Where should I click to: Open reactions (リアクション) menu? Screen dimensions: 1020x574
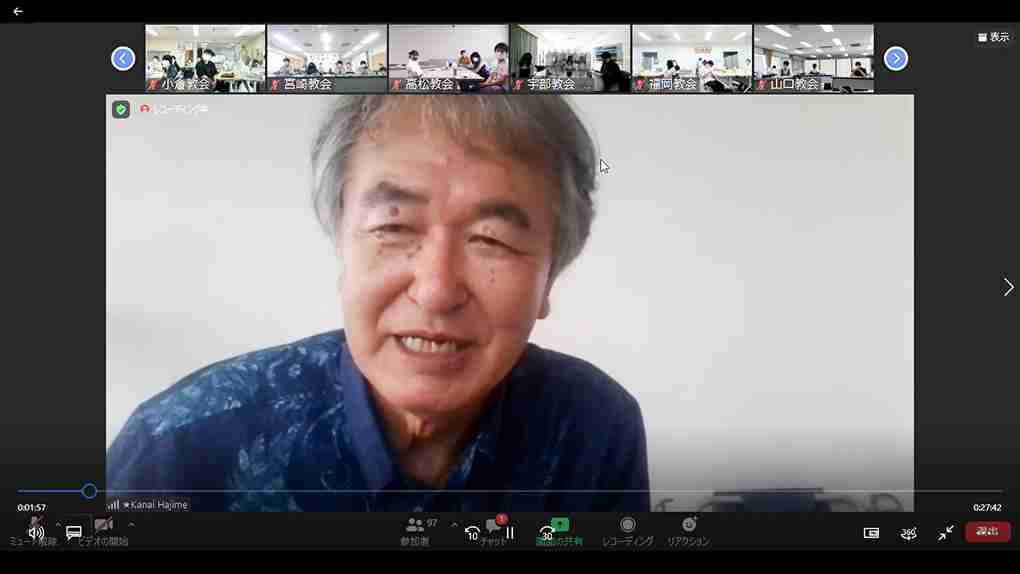pyautogui.click(x=688, y=530)
